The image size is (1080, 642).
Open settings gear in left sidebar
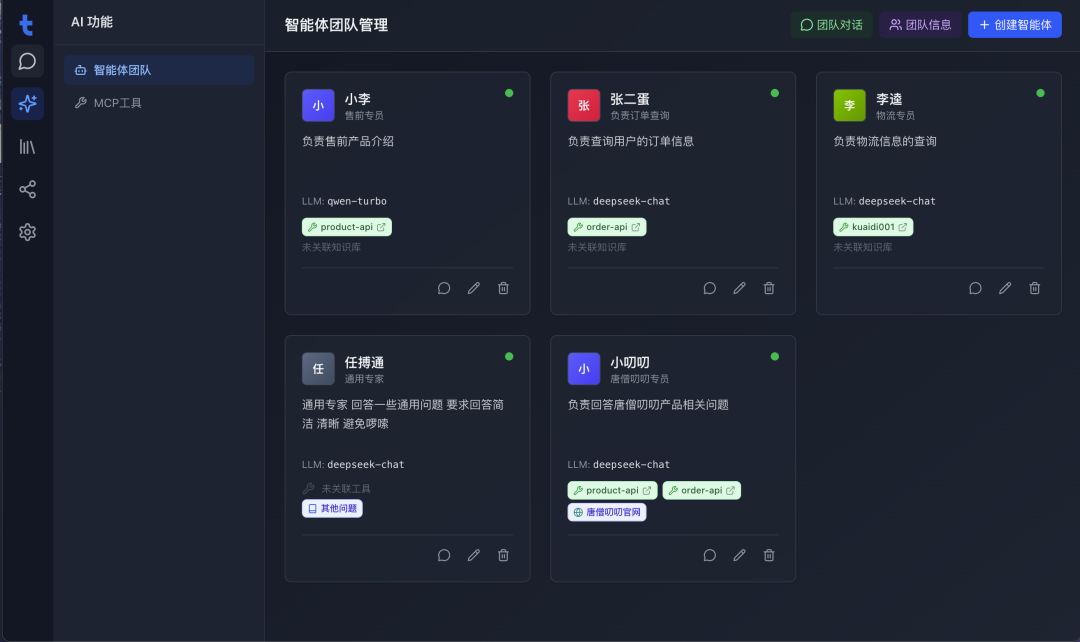pyautogui.click(x=27, y=232)
